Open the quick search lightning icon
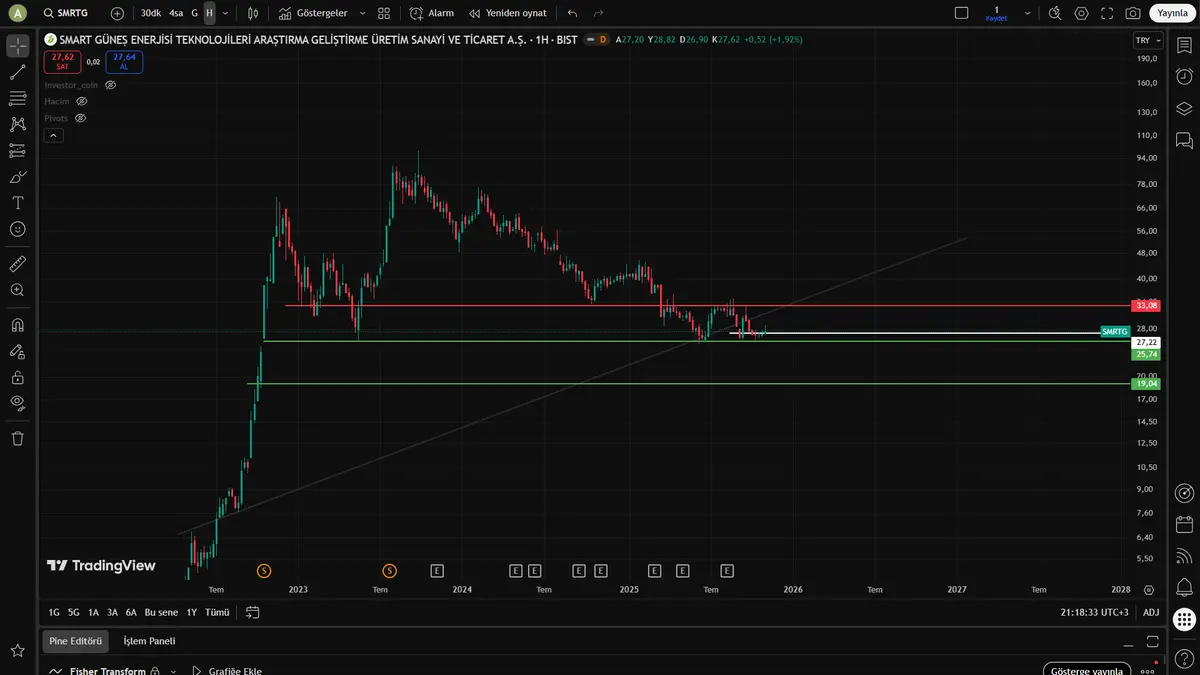The height and width of the screenshot is (675, 1200). pyautogui.click(x=1055, y=13)
